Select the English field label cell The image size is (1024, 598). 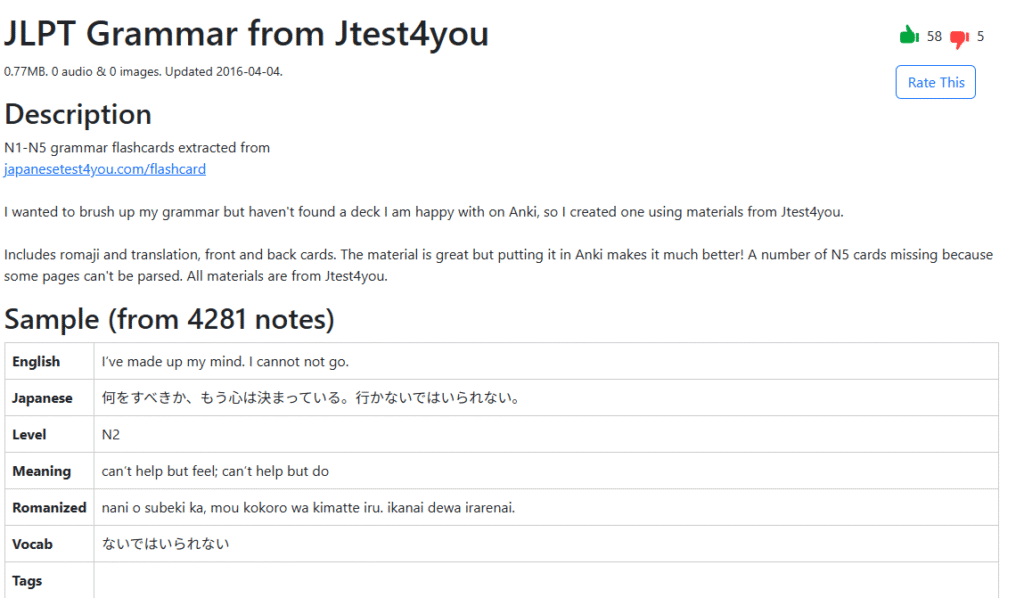click(50, 362)
